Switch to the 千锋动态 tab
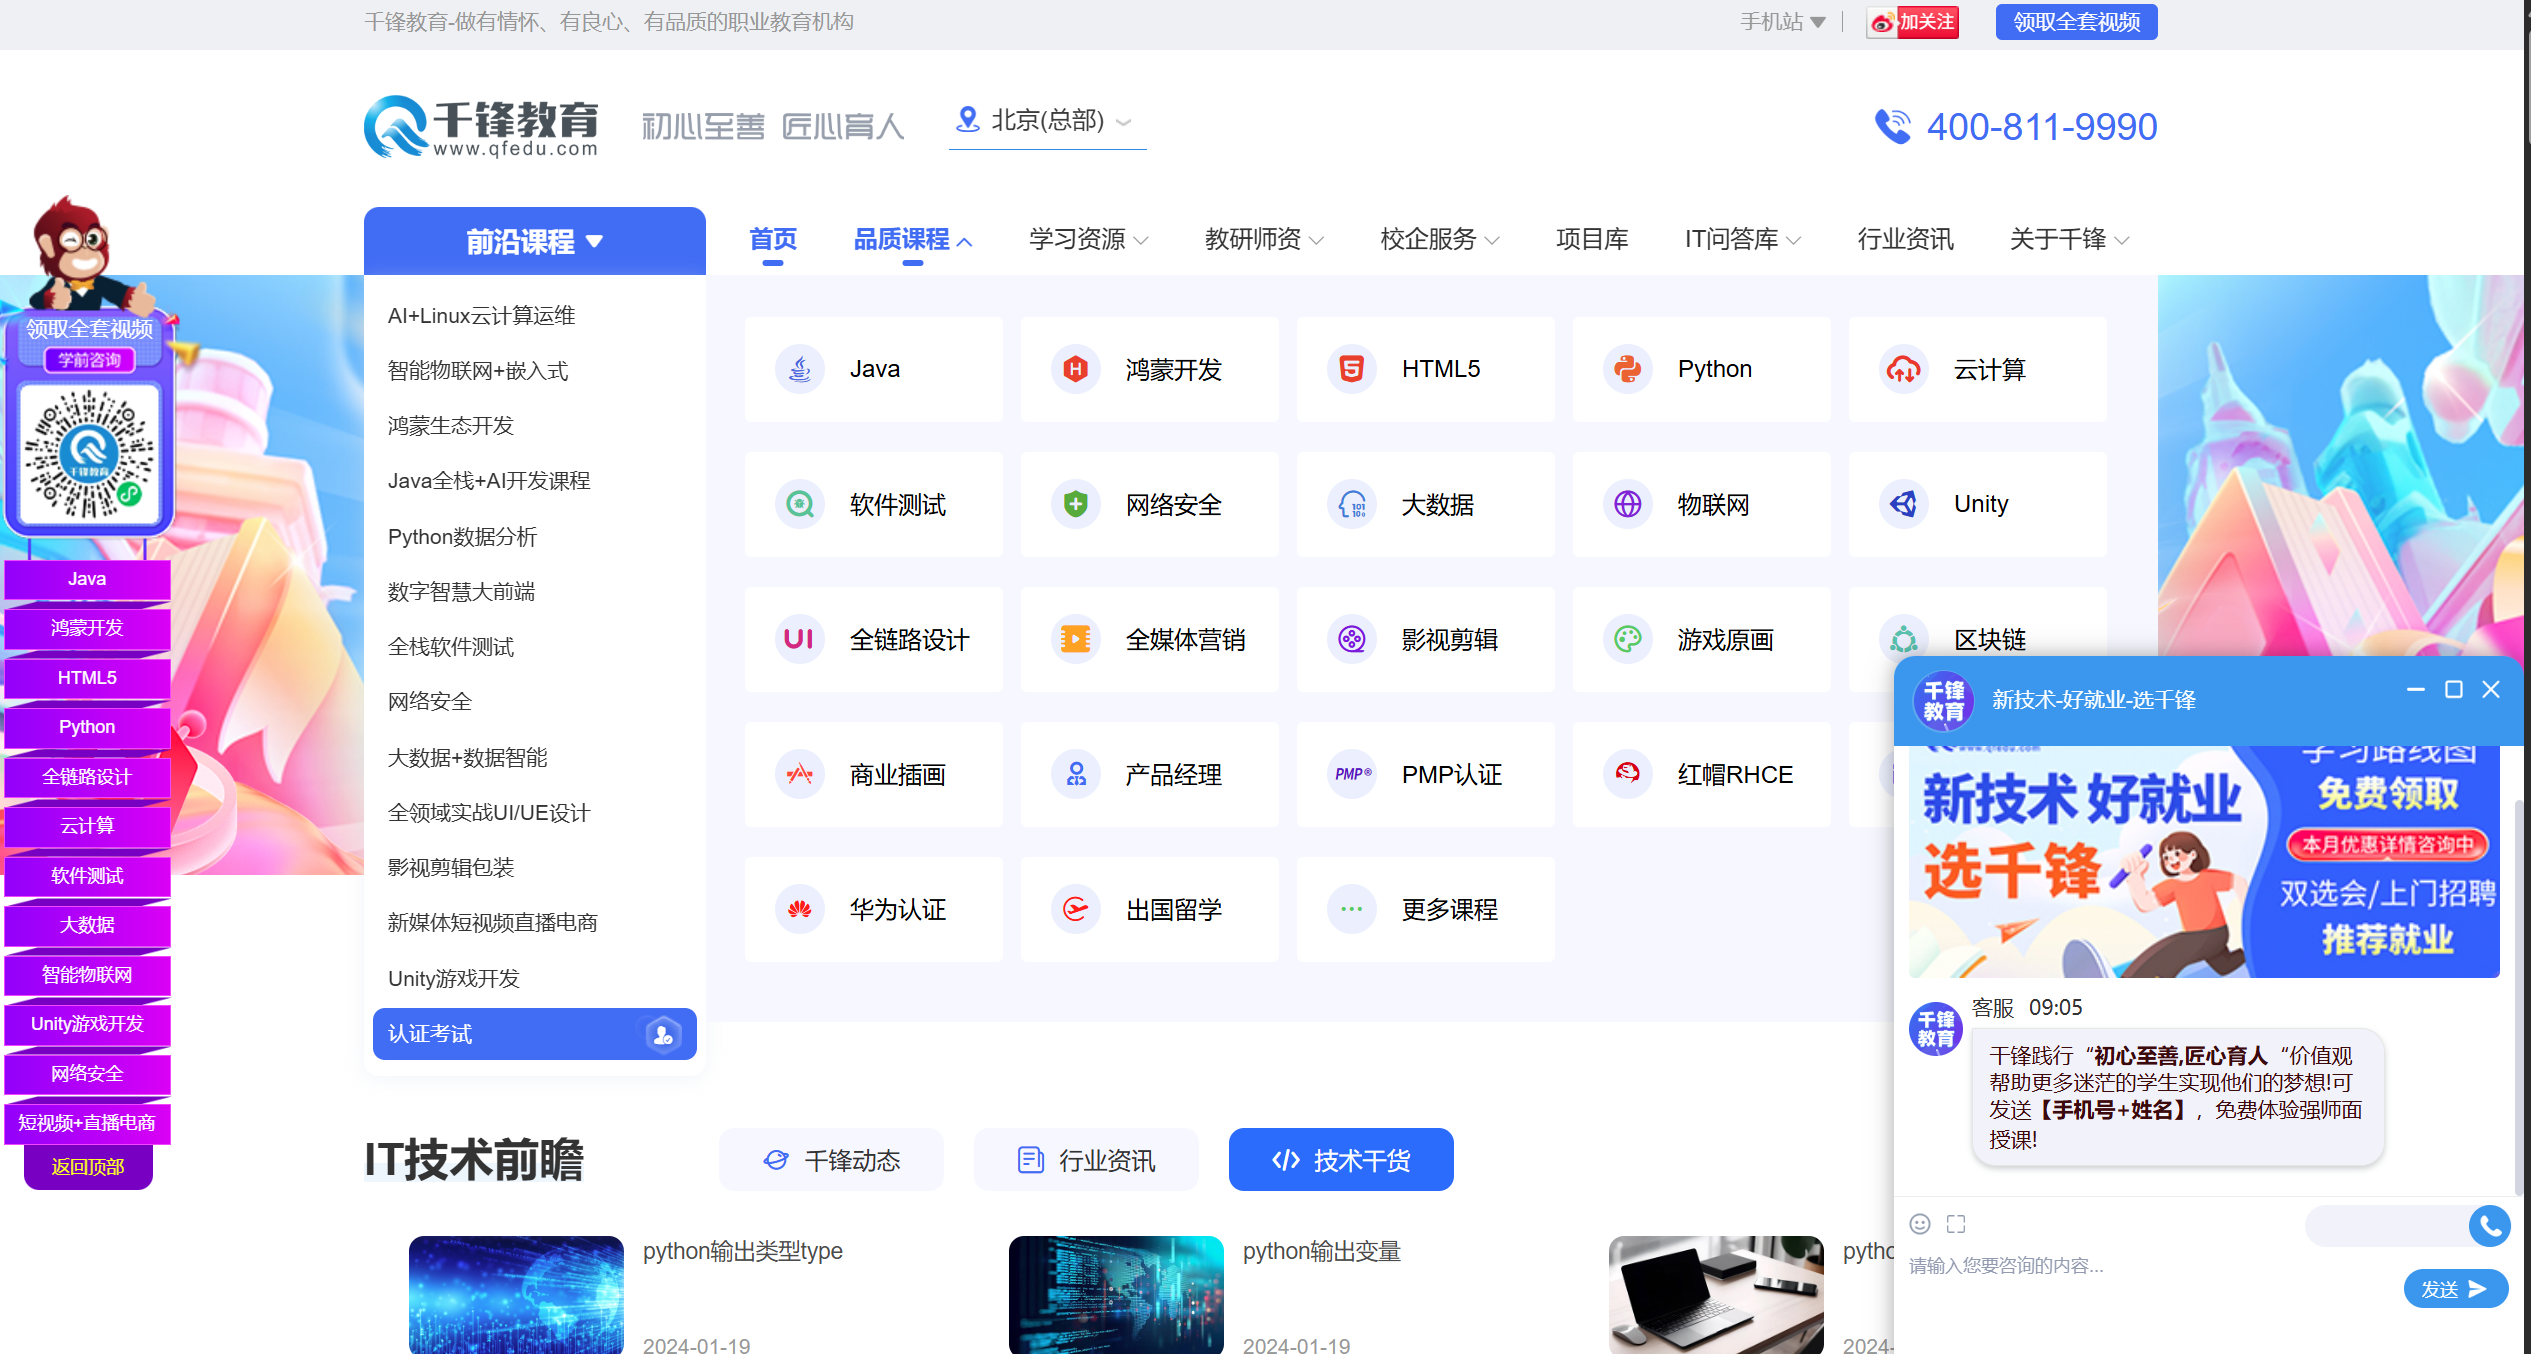2531x1354 pixels. tap(831, 1160)
